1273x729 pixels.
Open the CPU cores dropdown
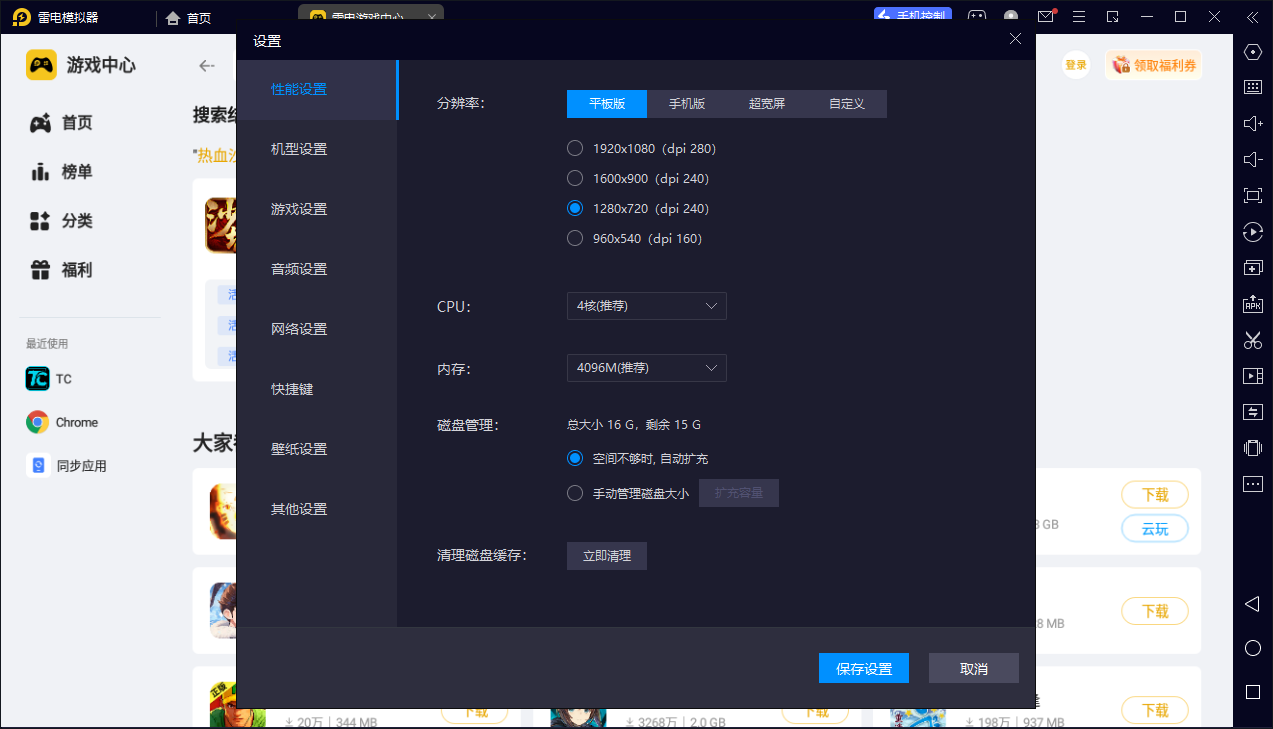[x=646, y=306]
